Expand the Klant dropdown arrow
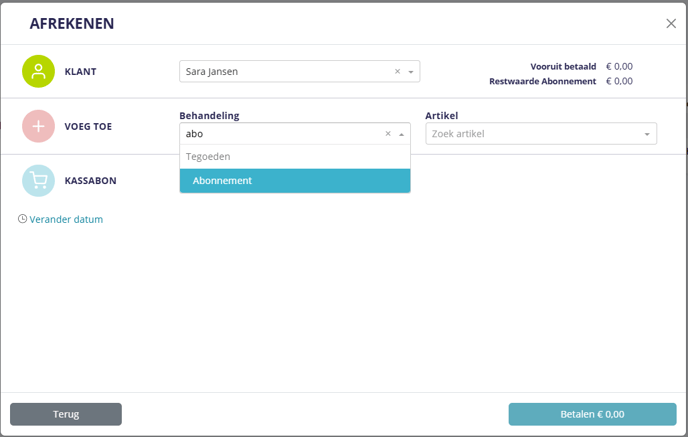 (x=410, y=72)
